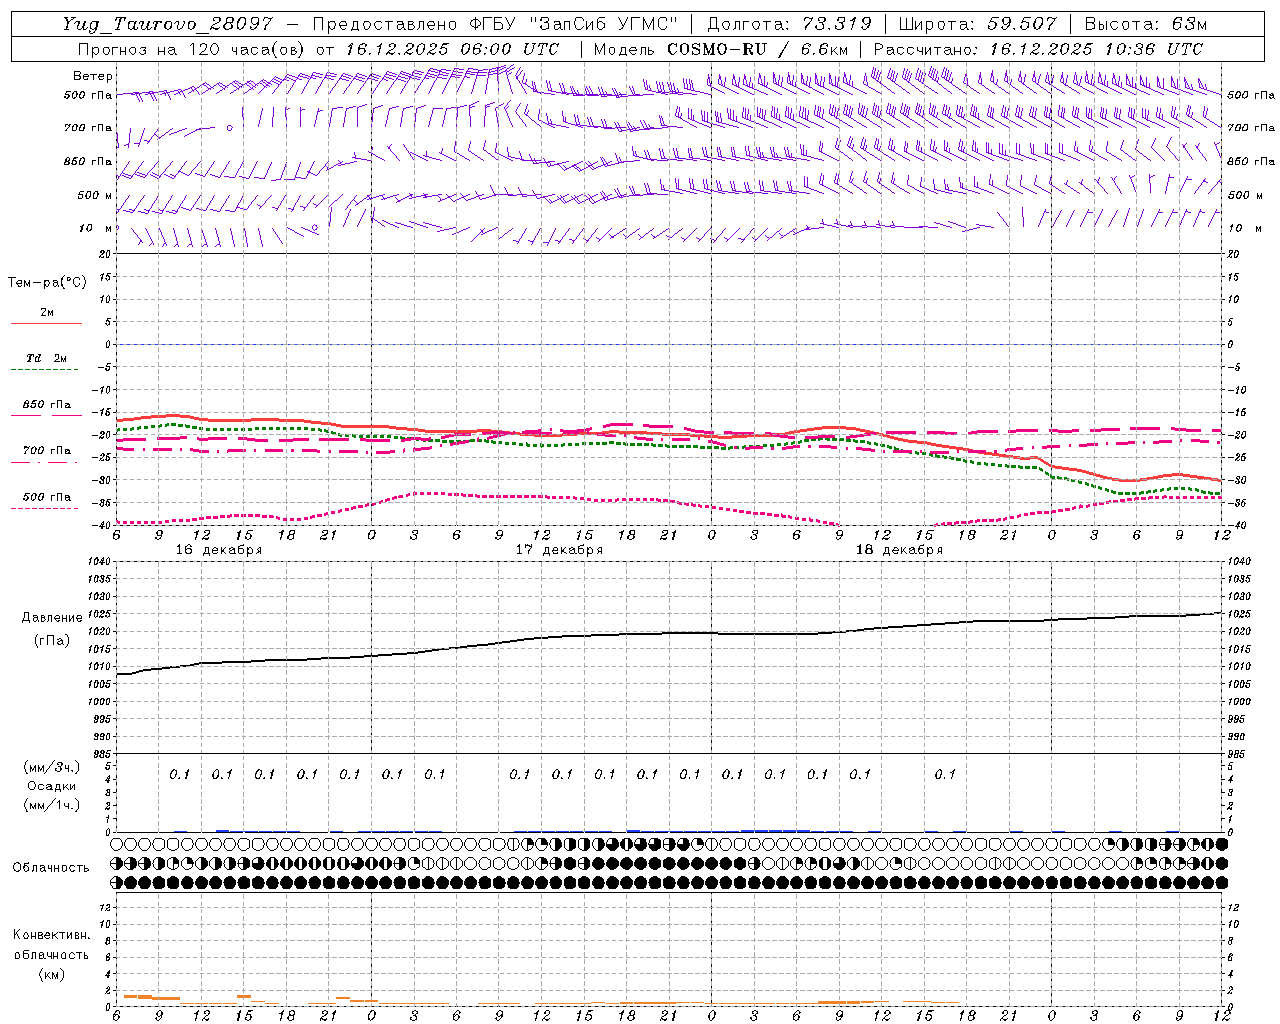Click the model label COSMO-RU / 6.6км
Screen dimensions: 1280x1024
tap(757, 49)
